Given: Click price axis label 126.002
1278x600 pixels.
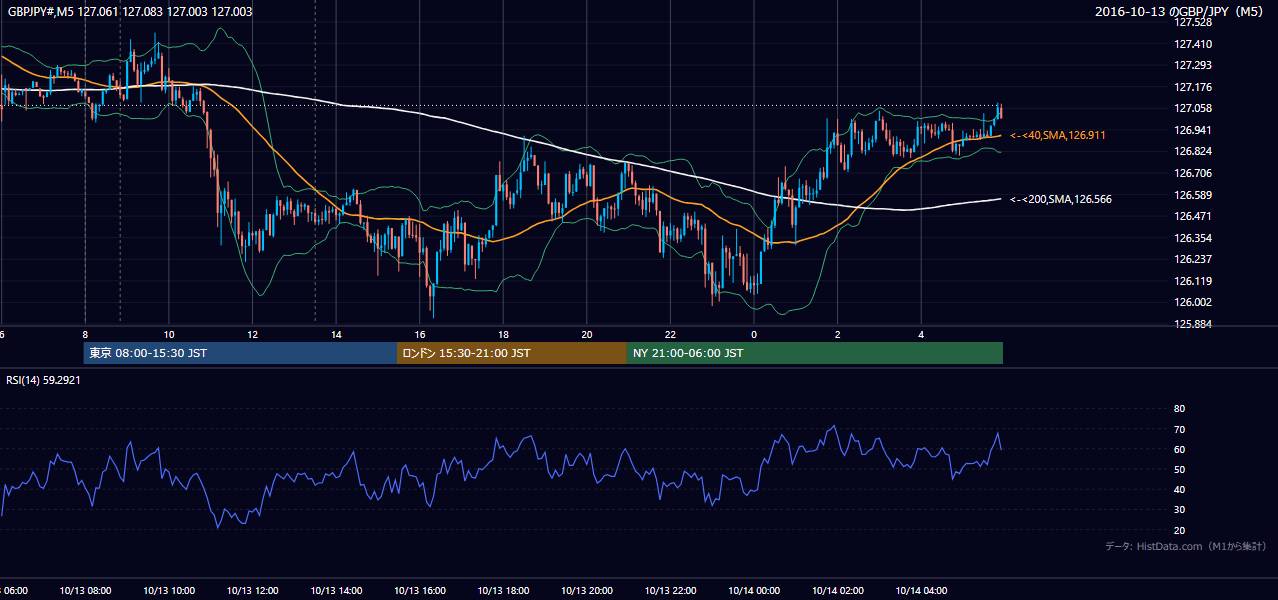Looking at the screenshot, I should (x=1193, y=302).
